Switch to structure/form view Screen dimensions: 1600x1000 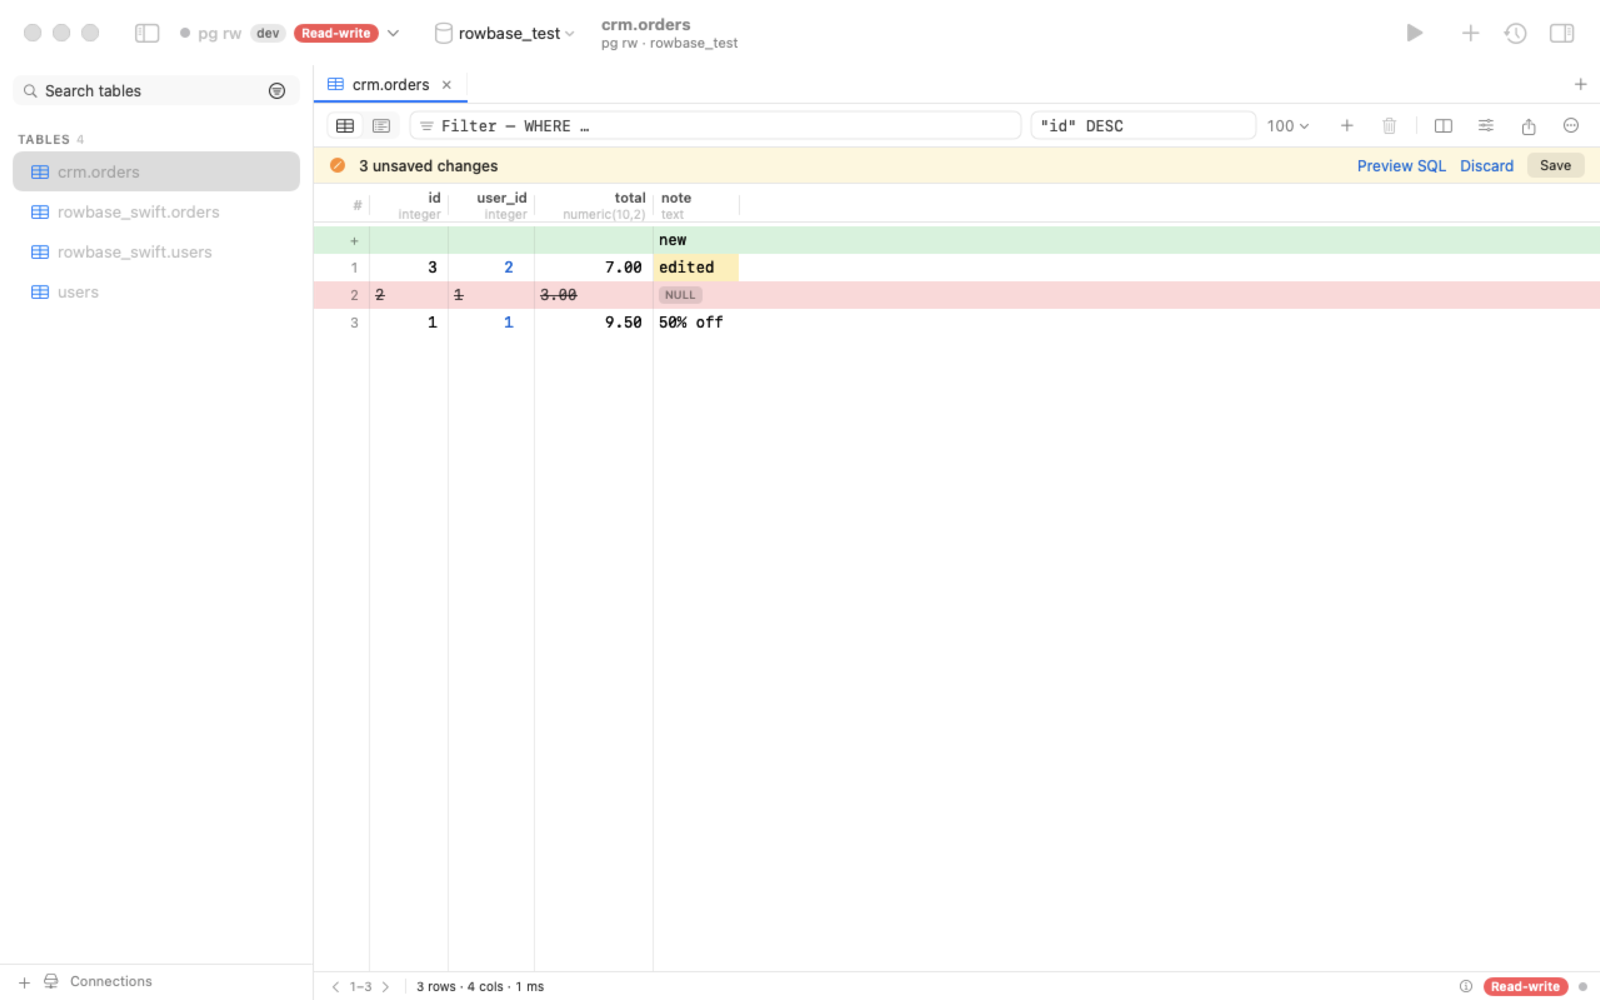(x=381, y=126)
